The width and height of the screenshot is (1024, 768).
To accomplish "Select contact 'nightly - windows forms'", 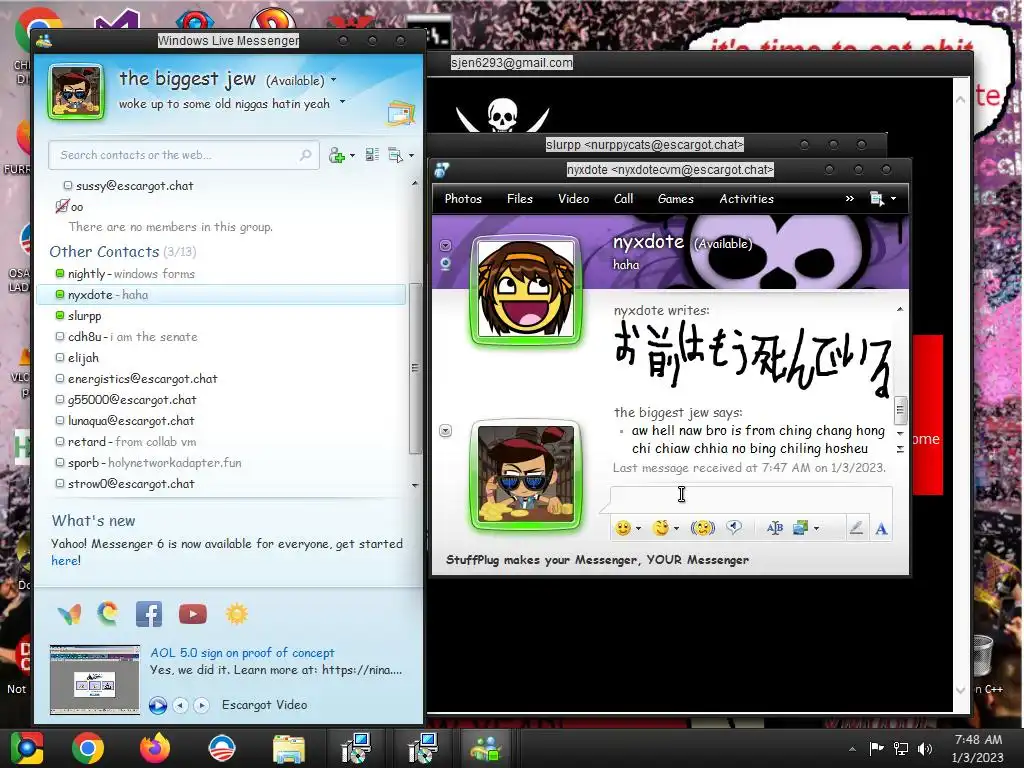I will click(221, 274).
